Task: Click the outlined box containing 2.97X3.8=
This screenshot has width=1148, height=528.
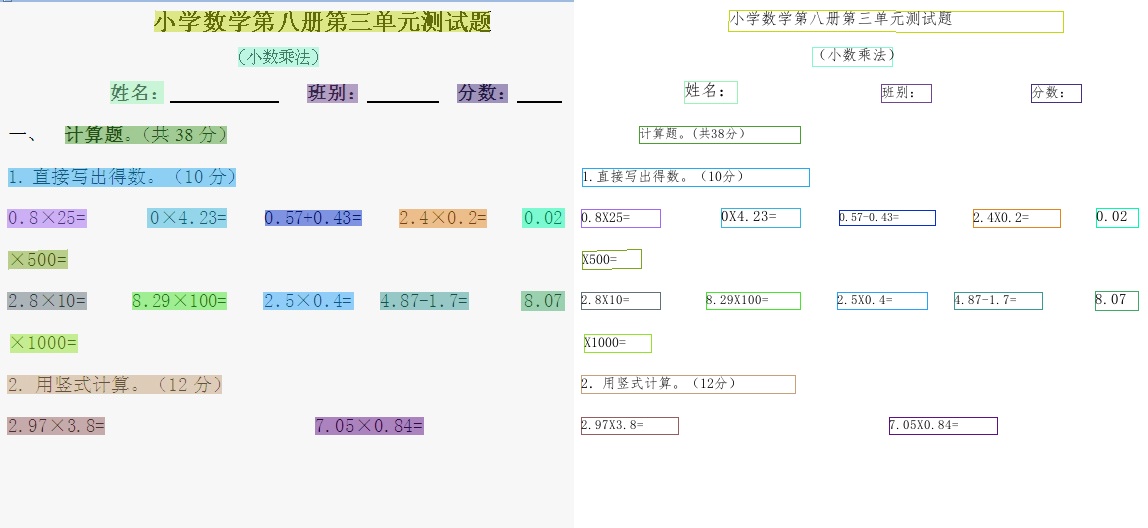Action: pos(629,426)
